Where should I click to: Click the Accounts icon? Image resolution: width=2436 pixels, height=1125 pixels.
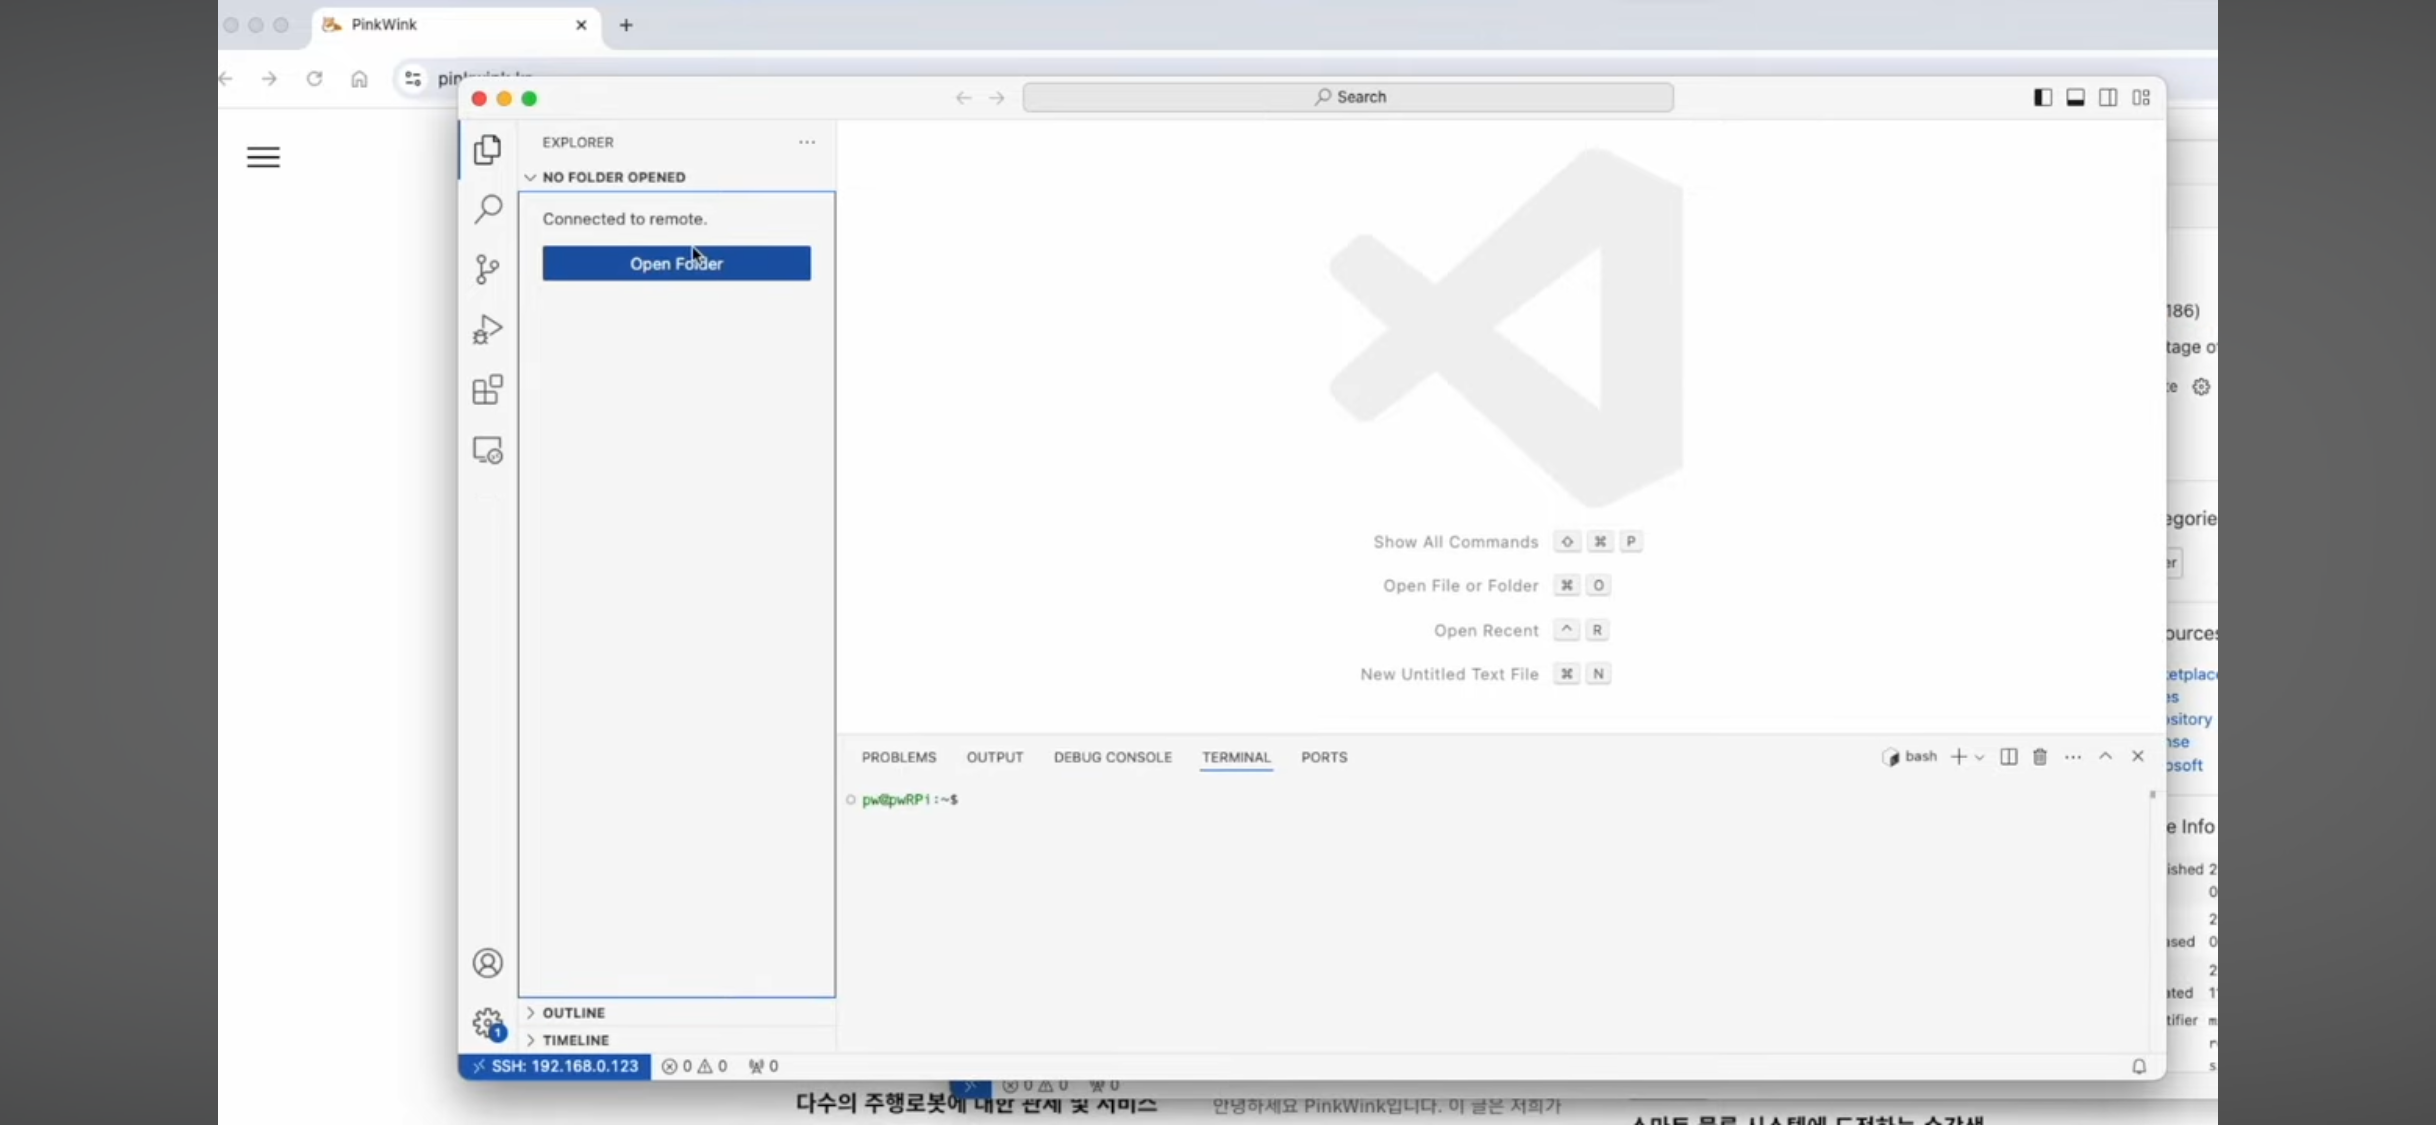(488, 963)
